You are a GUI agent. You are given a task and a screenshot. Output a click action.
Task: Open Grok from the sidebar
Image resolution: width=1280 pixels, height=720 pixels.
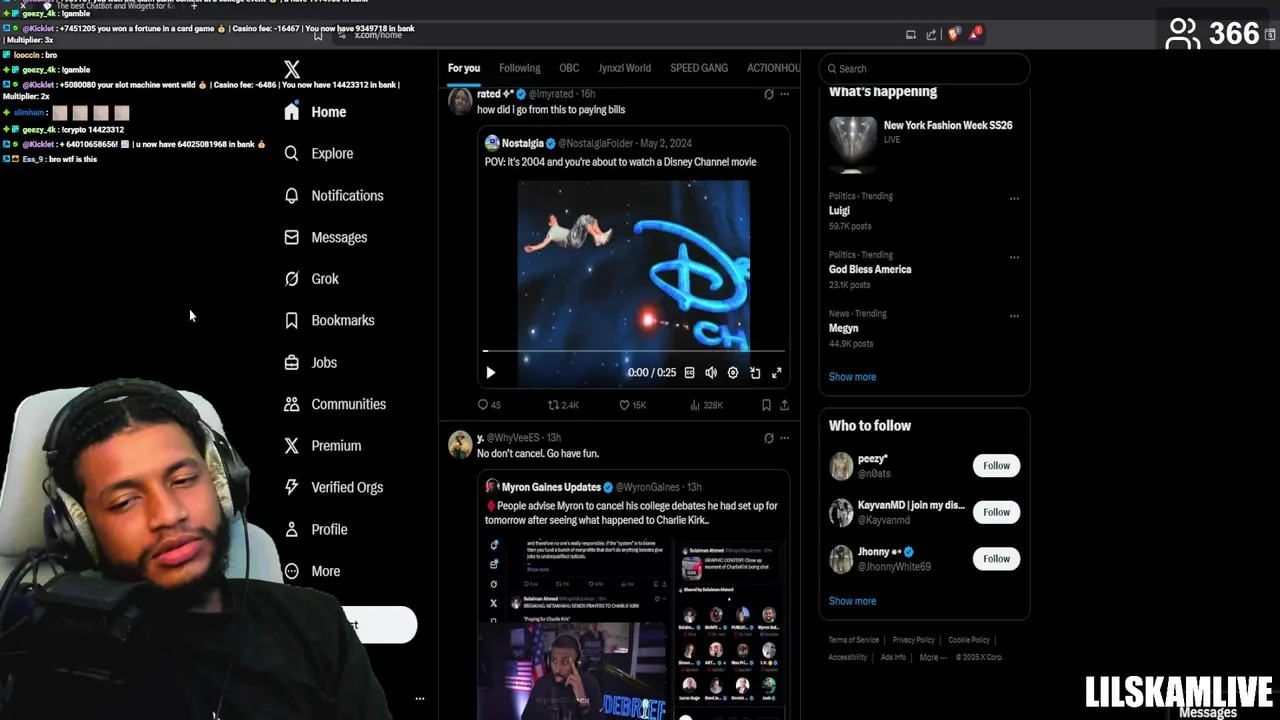(311, 279)
